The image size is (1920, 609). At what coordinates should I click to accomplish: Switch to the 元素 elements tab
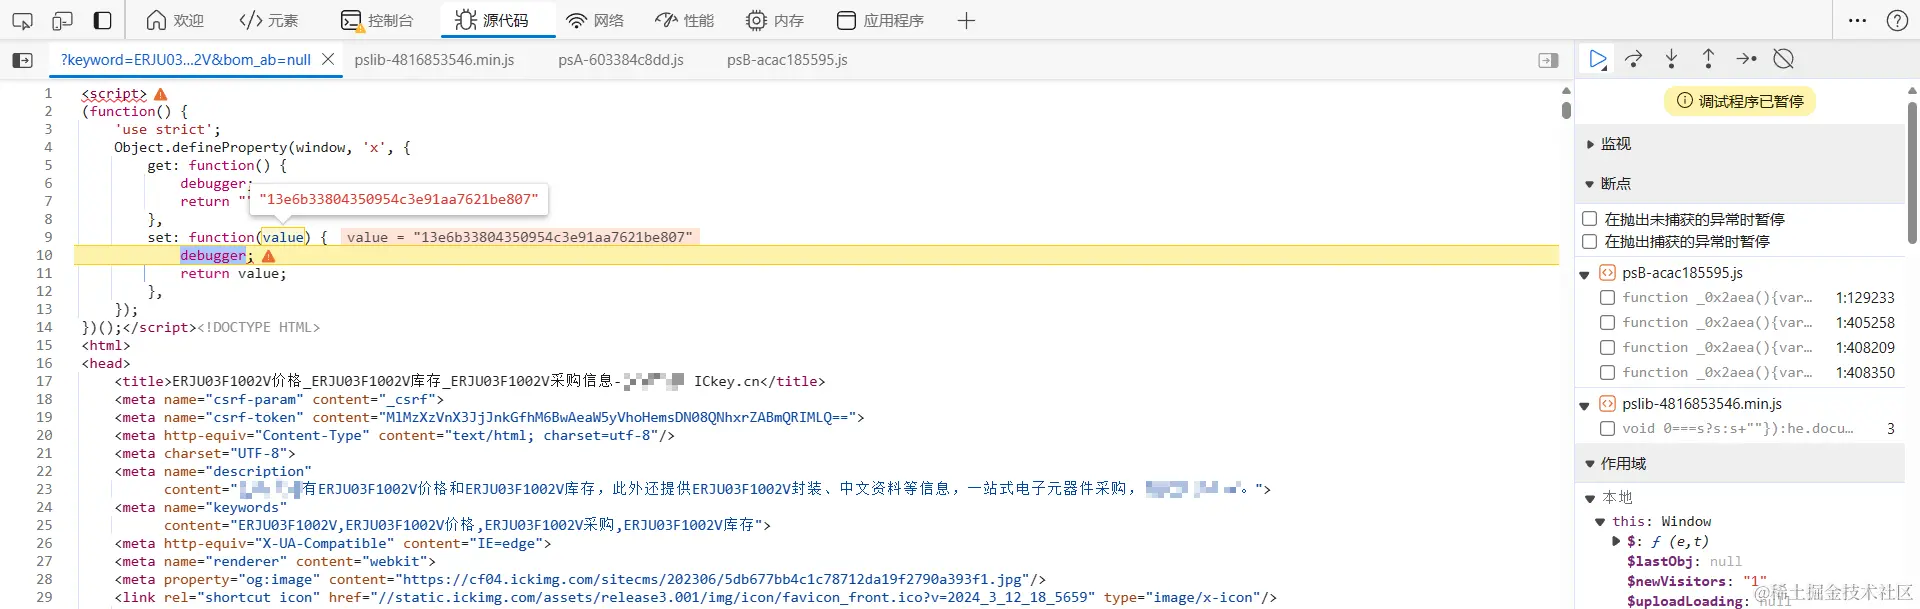point(269,20)
